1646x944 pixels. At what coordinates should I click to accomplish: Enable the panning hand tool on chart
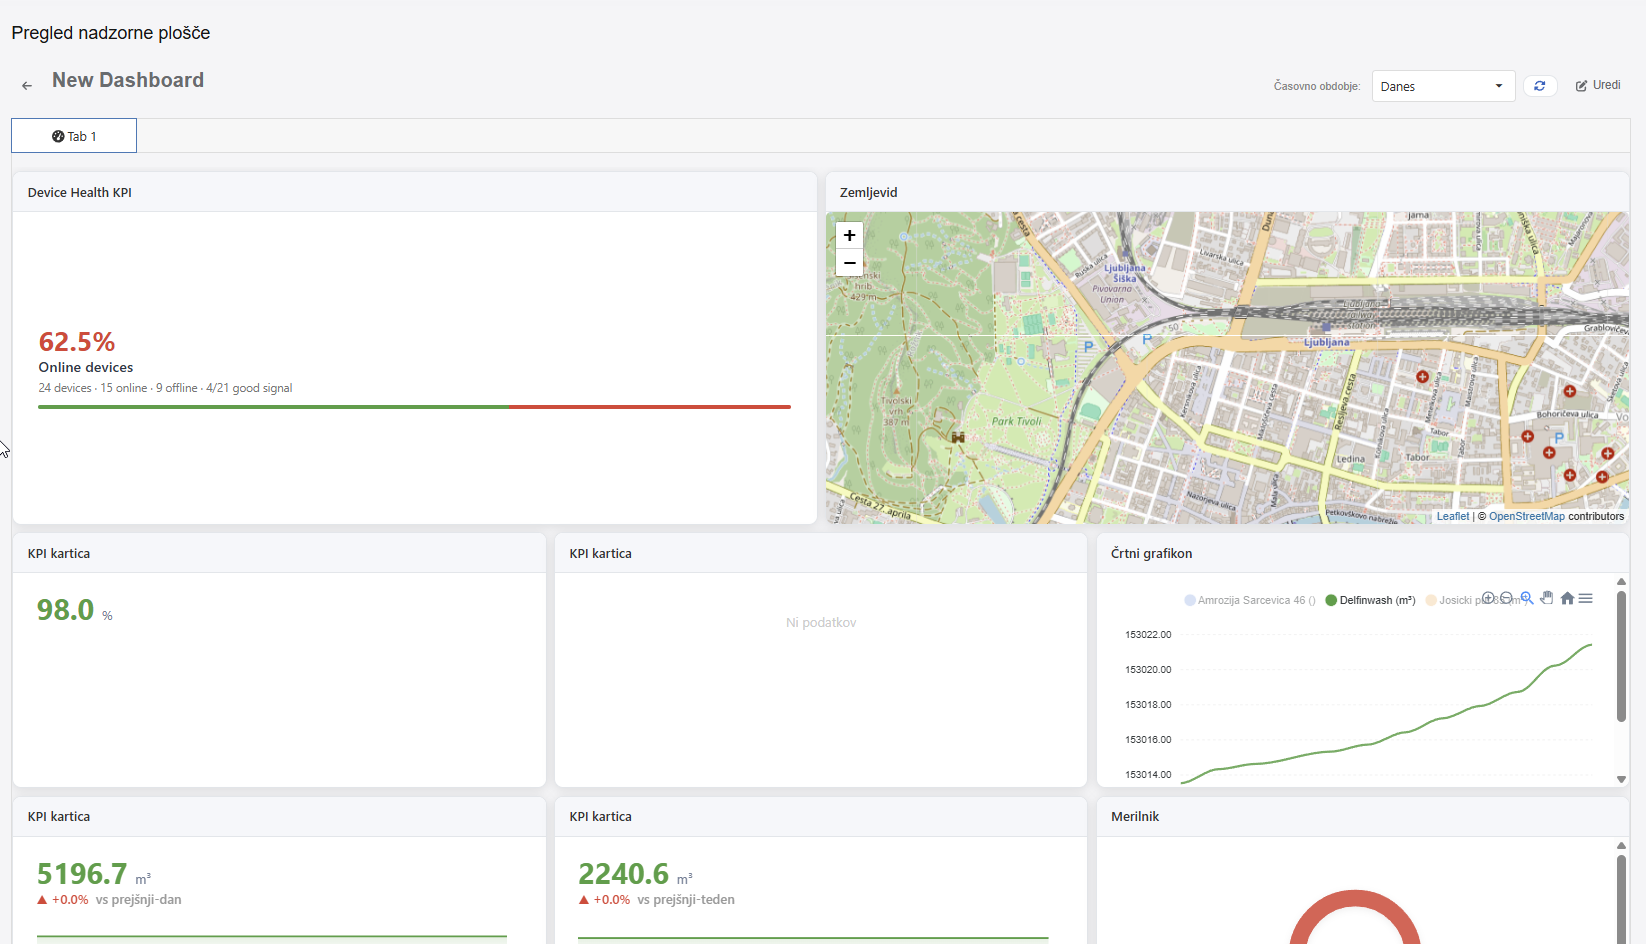tap(1547, 598)
